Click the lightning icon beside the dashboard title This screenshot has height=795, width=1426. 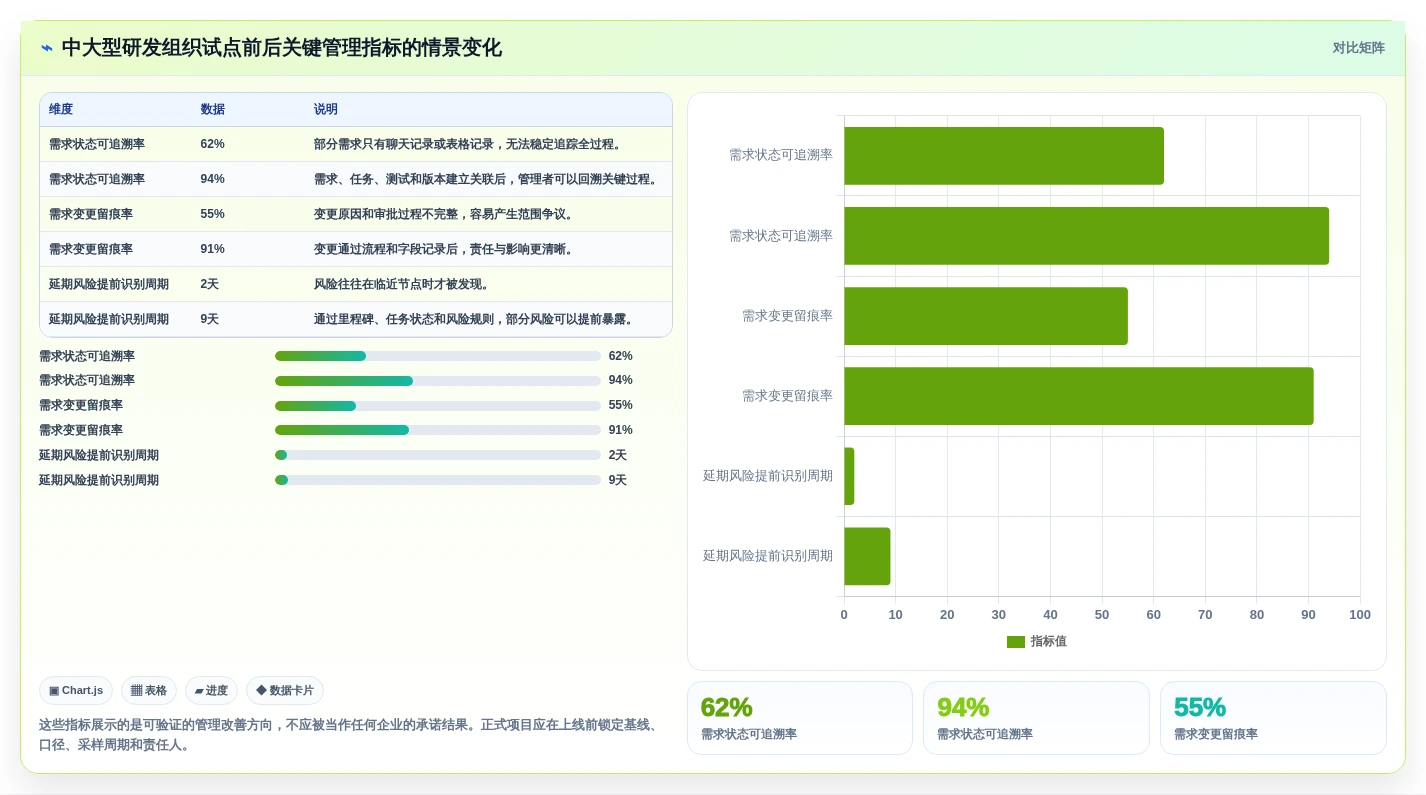47,48
